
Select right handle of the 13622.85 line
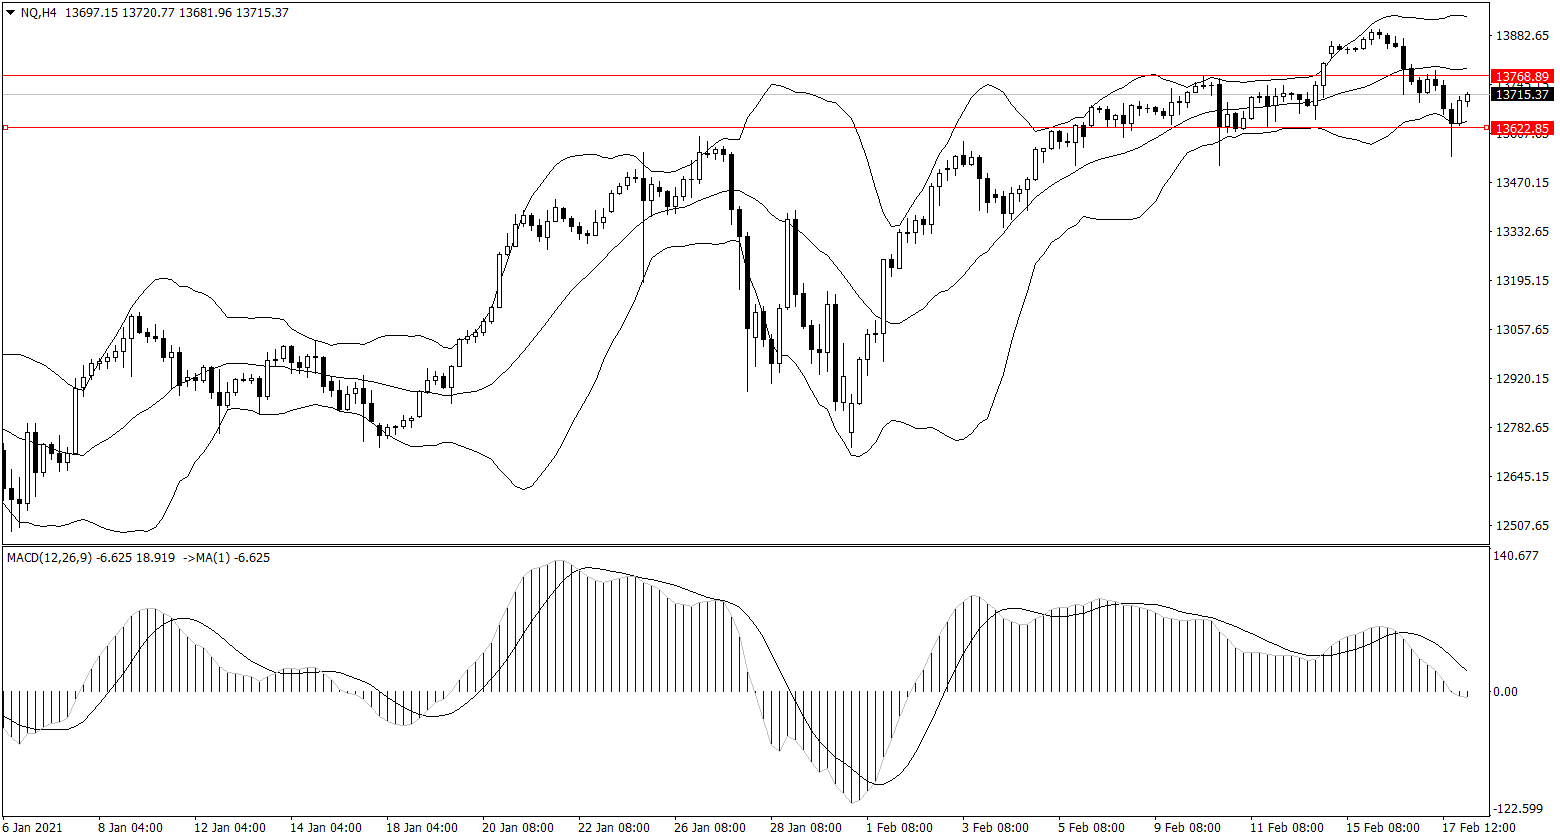click(x=1485, y=127)
